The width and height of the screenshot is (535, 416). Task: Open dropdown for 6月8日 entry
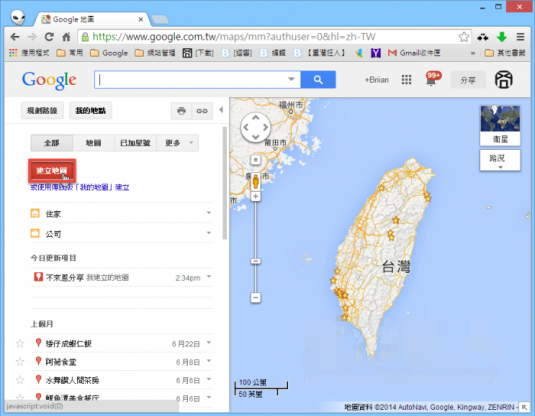pos(209,360)
